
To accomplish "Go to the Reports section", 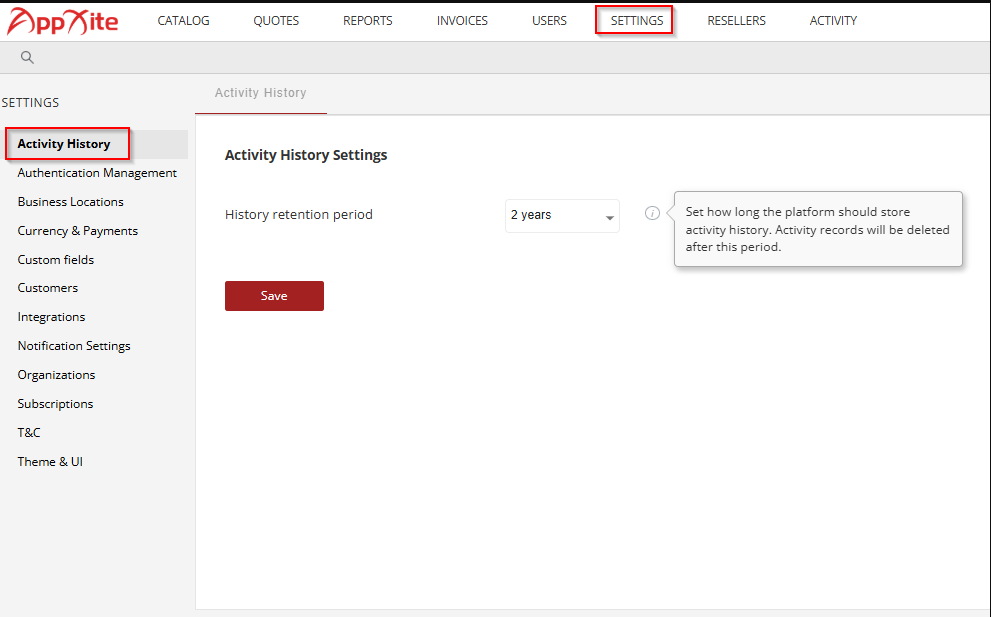I will (x=368, y=21).
